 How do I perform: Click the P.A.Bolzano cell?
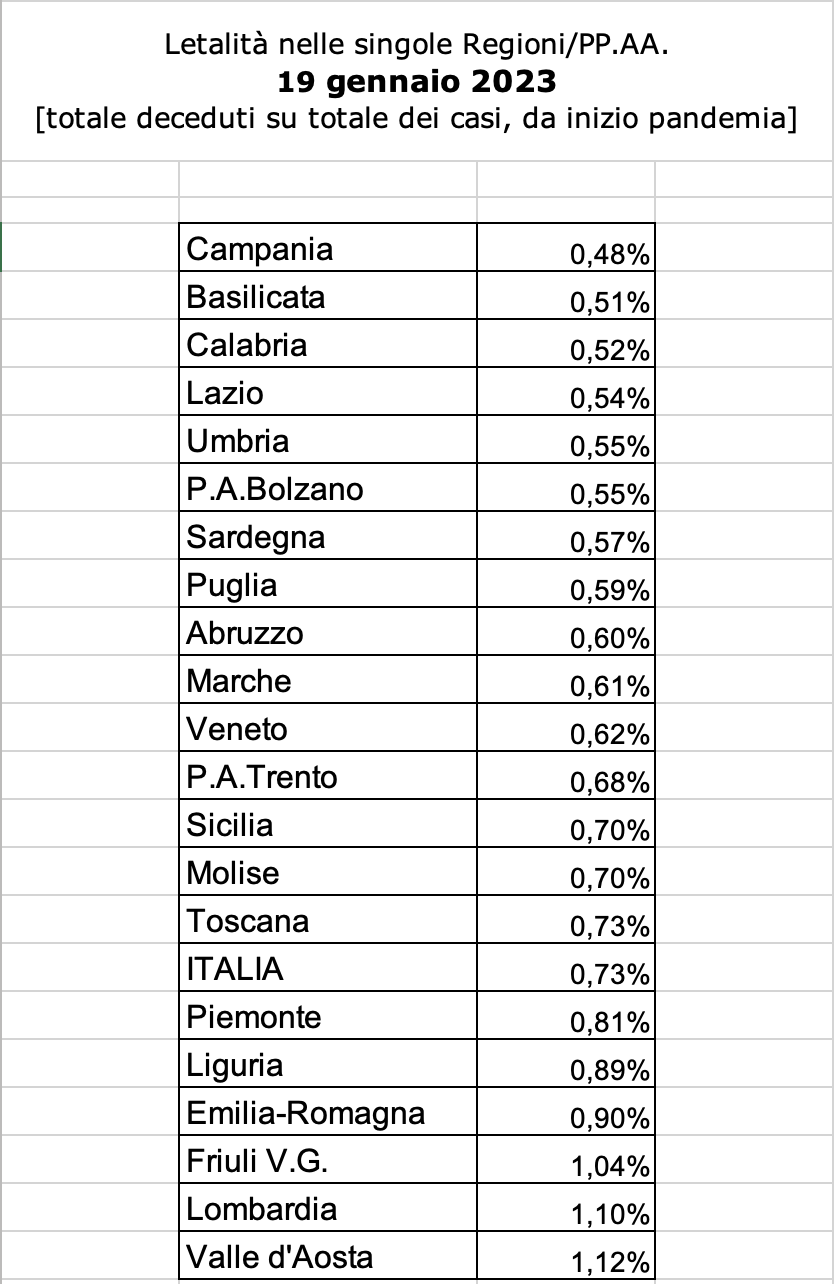pyautogui.click(x=328, y=488)
